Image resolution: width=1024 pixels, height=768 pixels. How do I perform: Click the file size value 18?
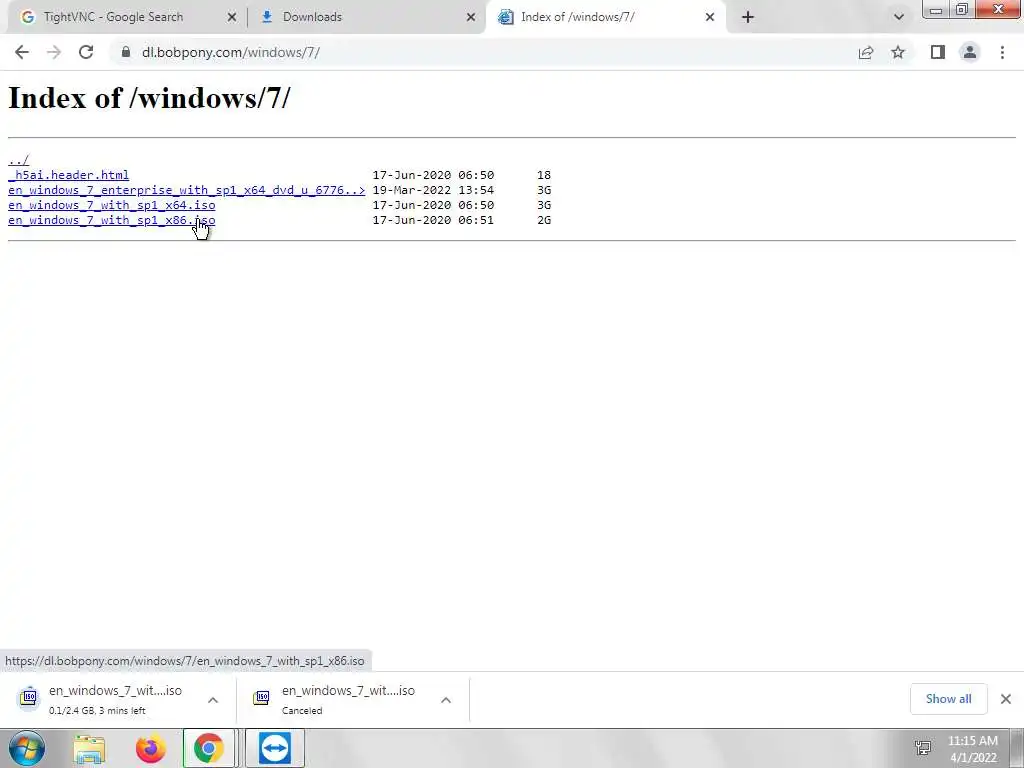(544, 175)
